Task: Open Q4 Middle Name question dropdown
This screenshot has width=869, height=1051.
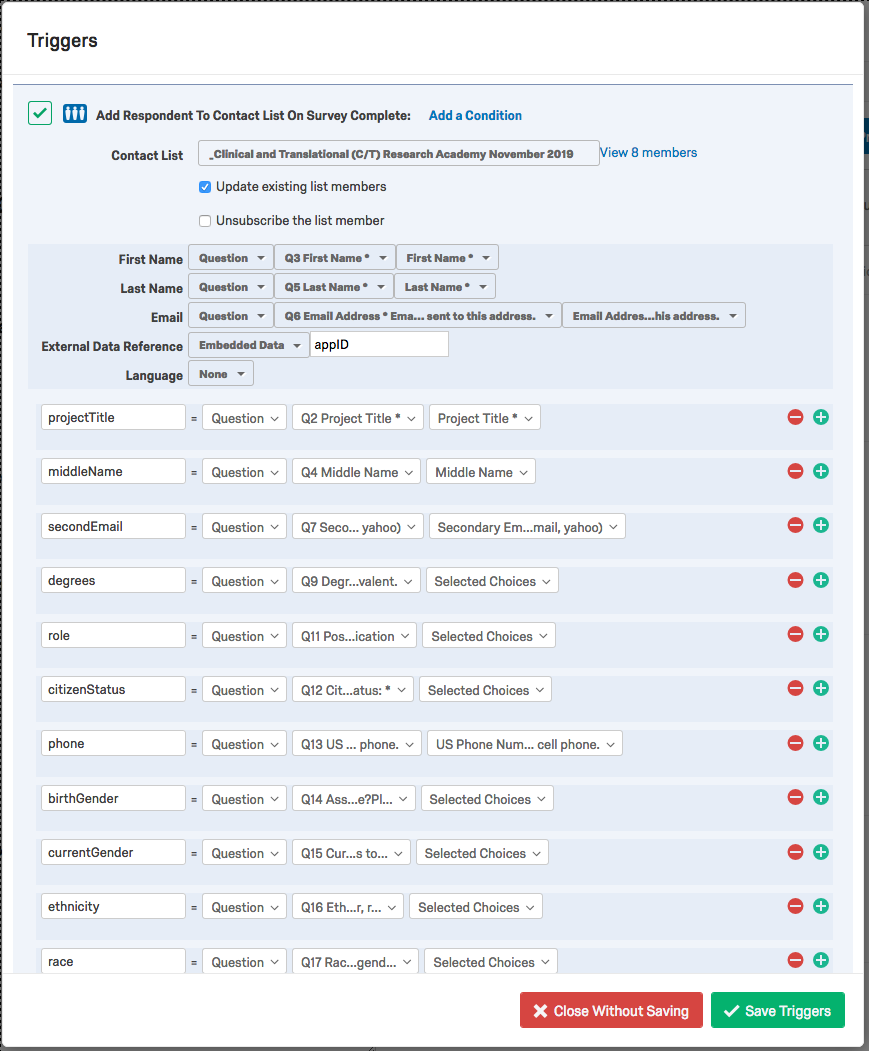Action: pos(357,473)
